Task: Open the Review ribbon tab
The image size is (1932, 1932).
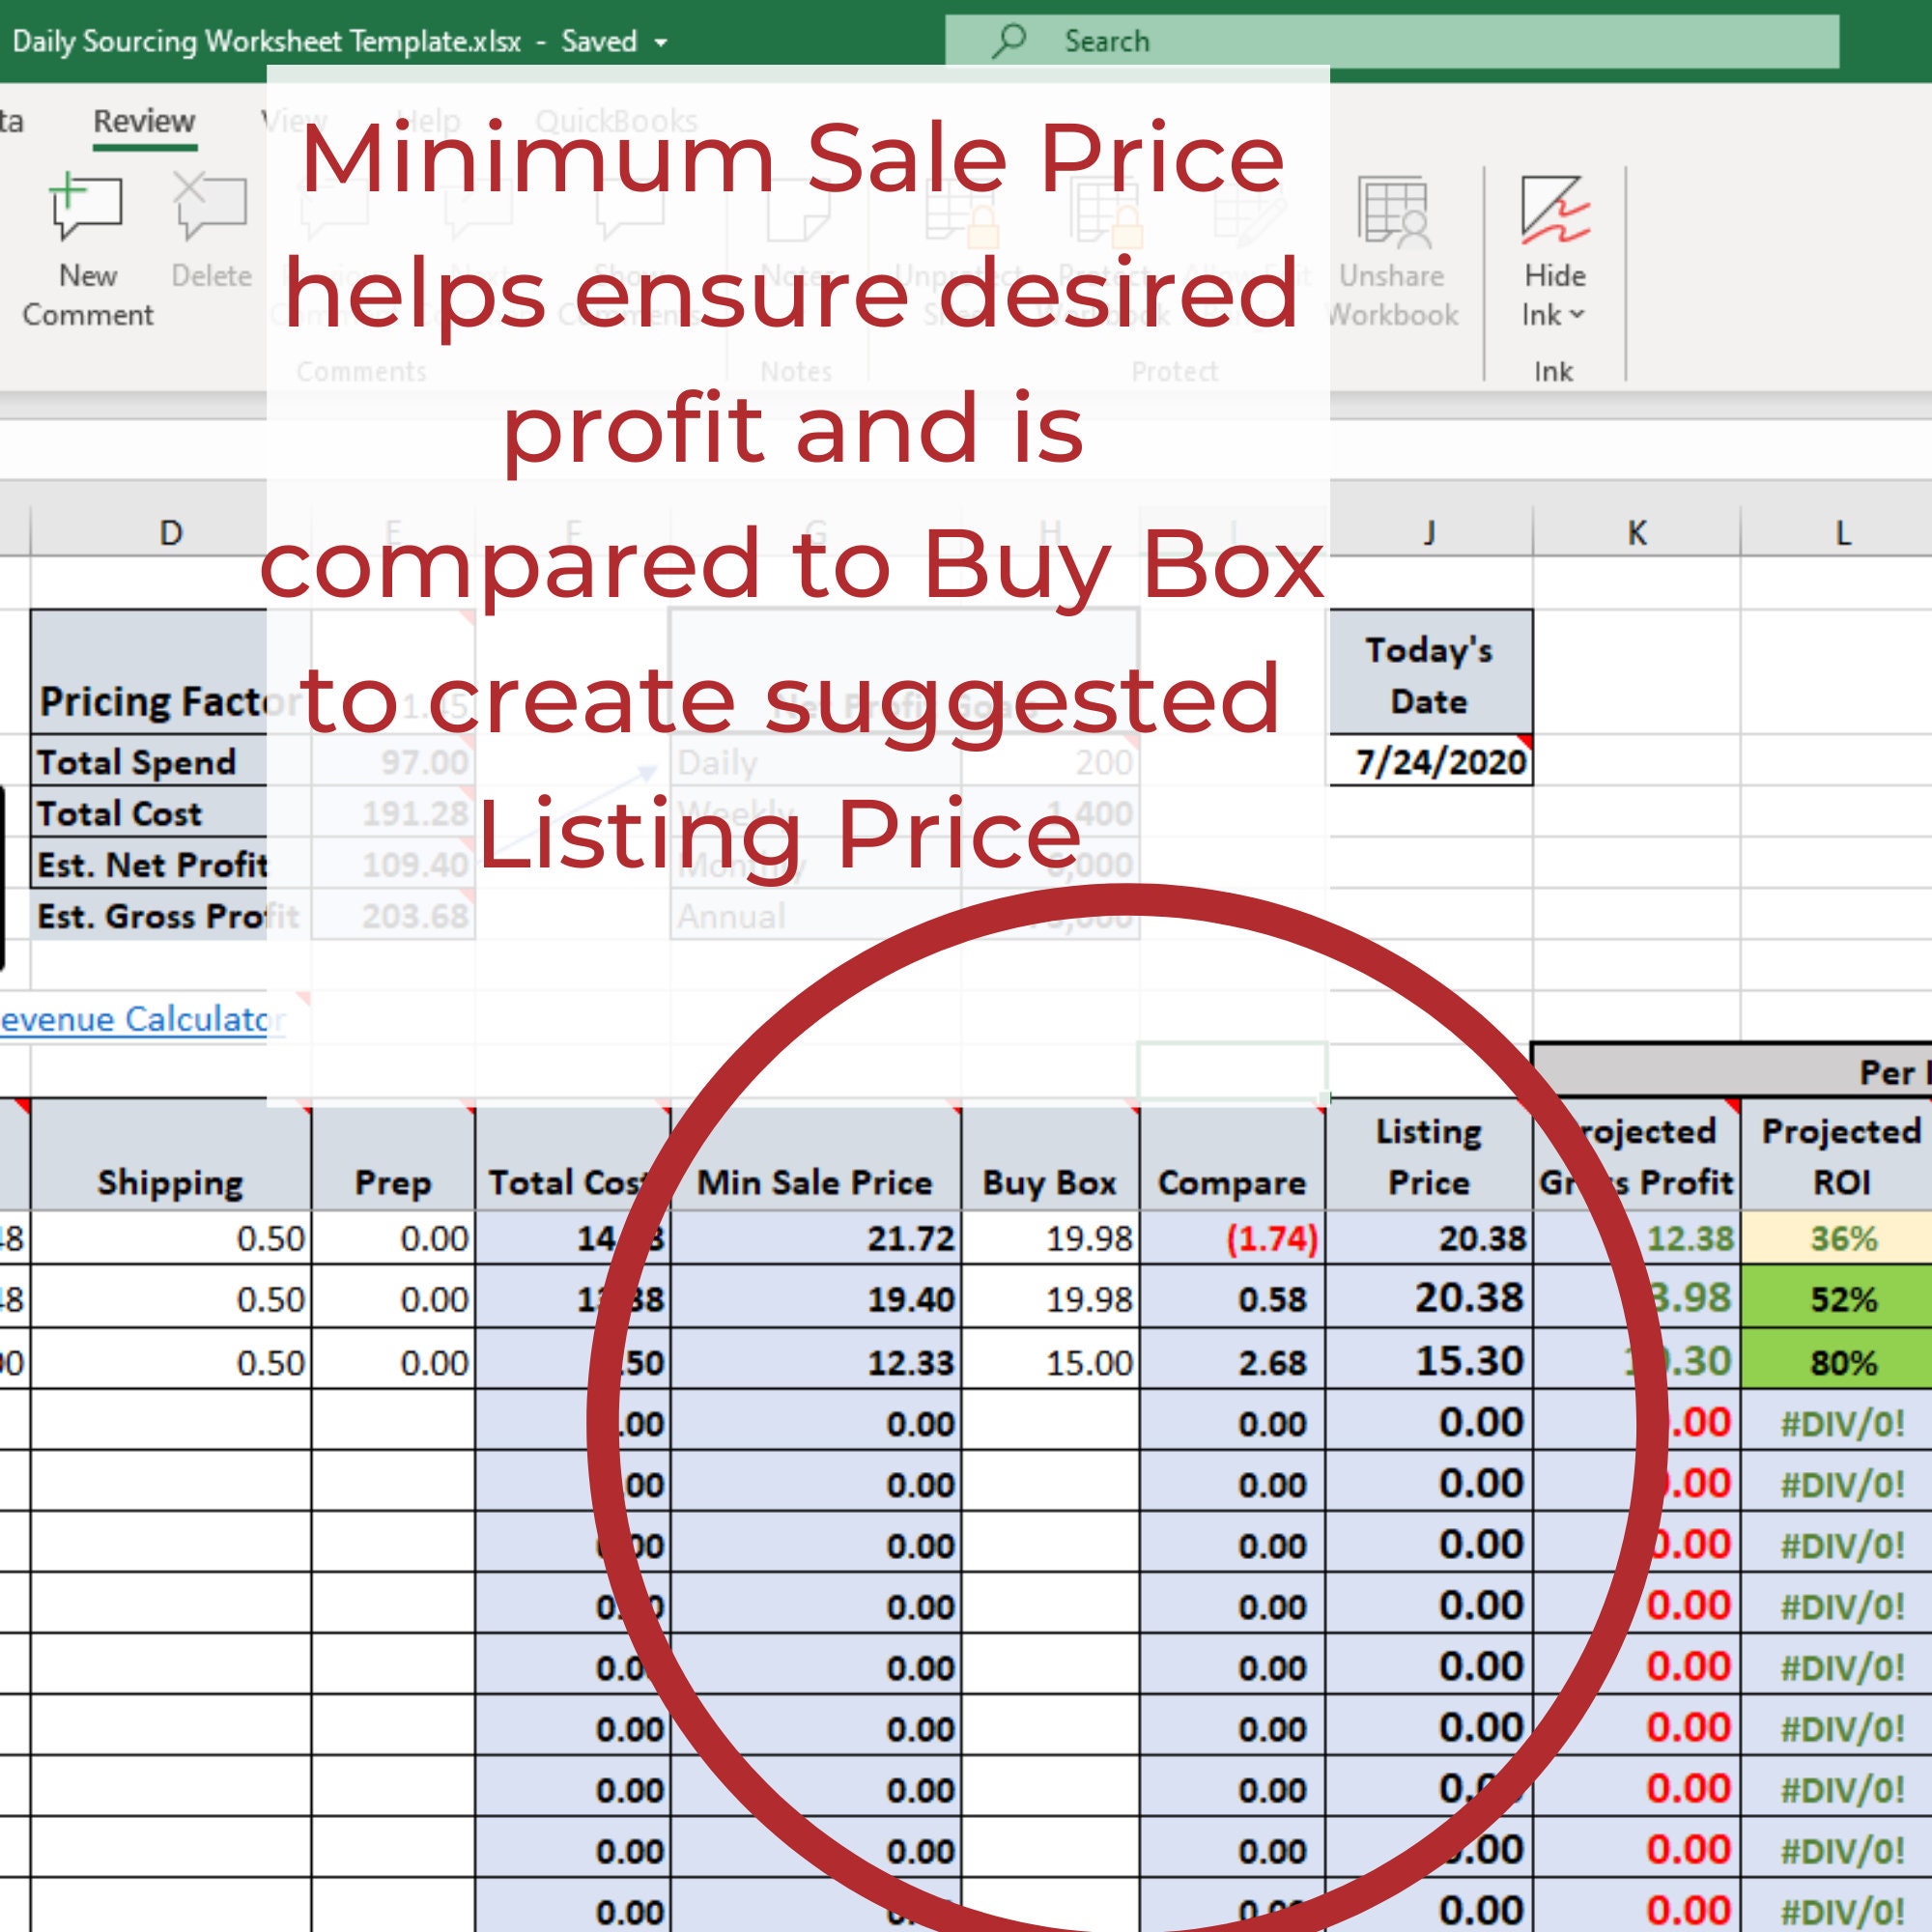Action: pyautogui.click(x=144, y=121)
